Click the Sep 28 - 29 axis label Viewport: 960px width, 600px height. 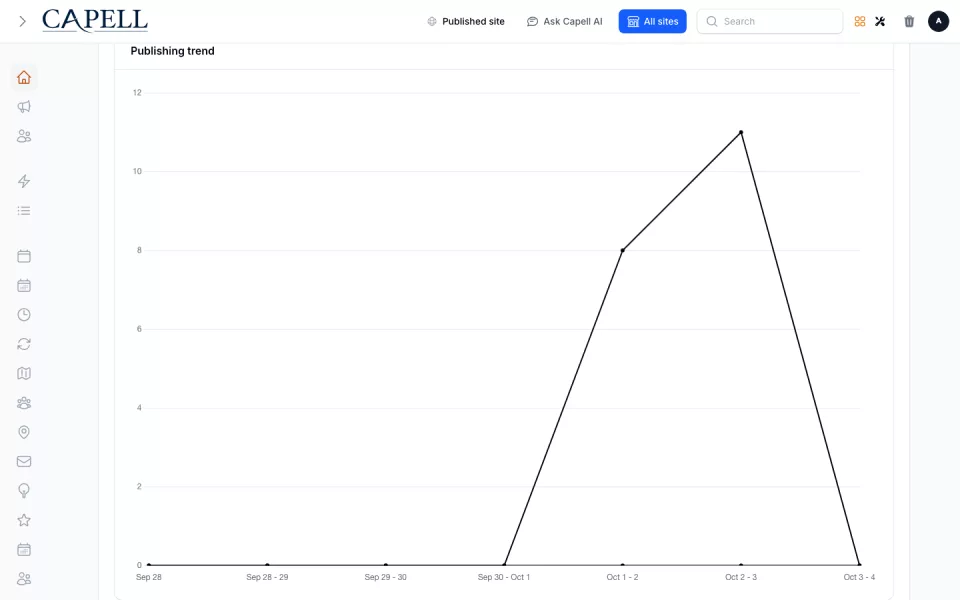point(267,577)
